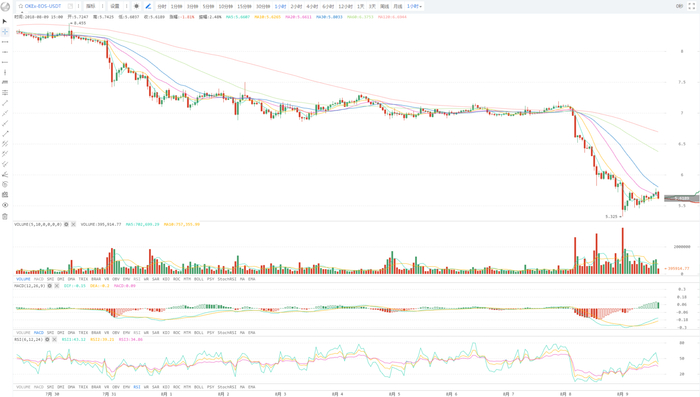Click the pencil drawing tools icon

[x=148, y=6]
